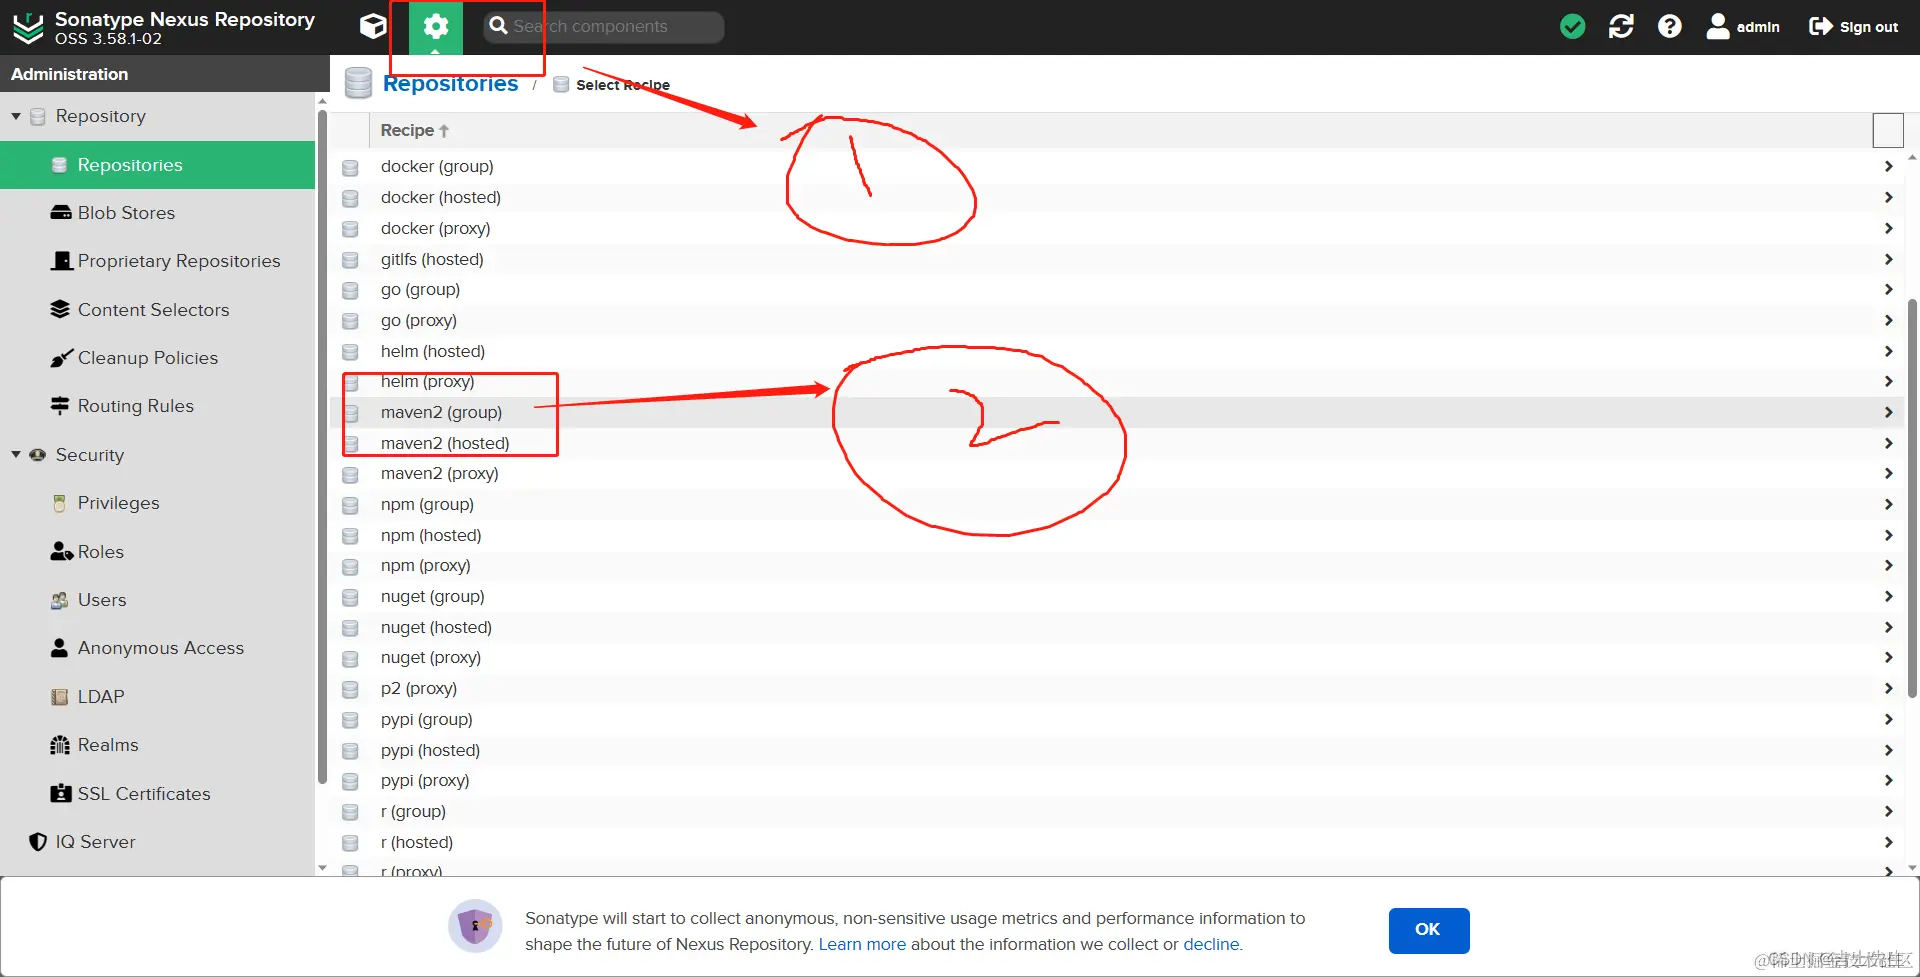Open Administration gear icon in header

click(435, 27)
